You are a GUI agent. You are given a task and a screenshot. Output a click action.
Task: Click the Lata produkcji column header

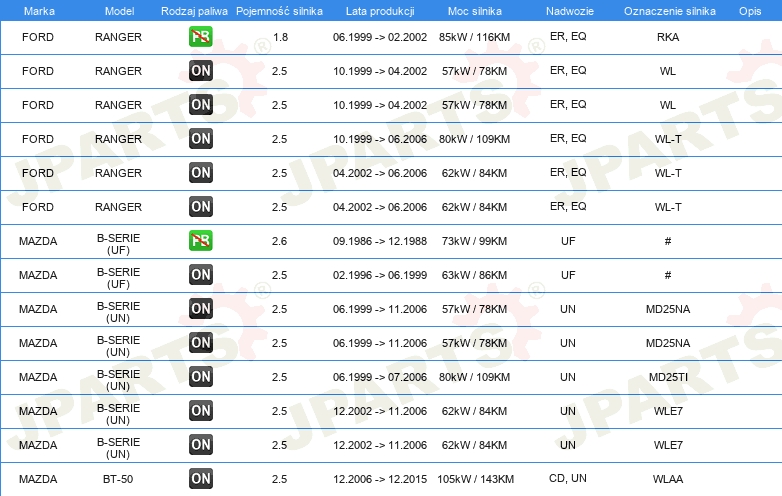pos(380,11)
